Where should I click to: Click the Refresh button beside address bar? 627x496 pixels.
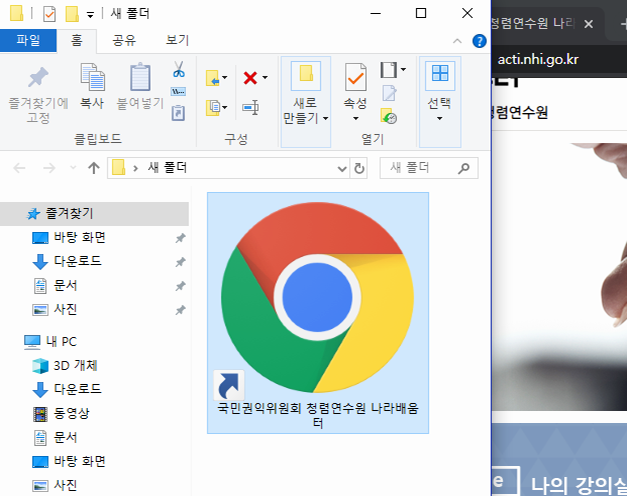tap(359, 168)
